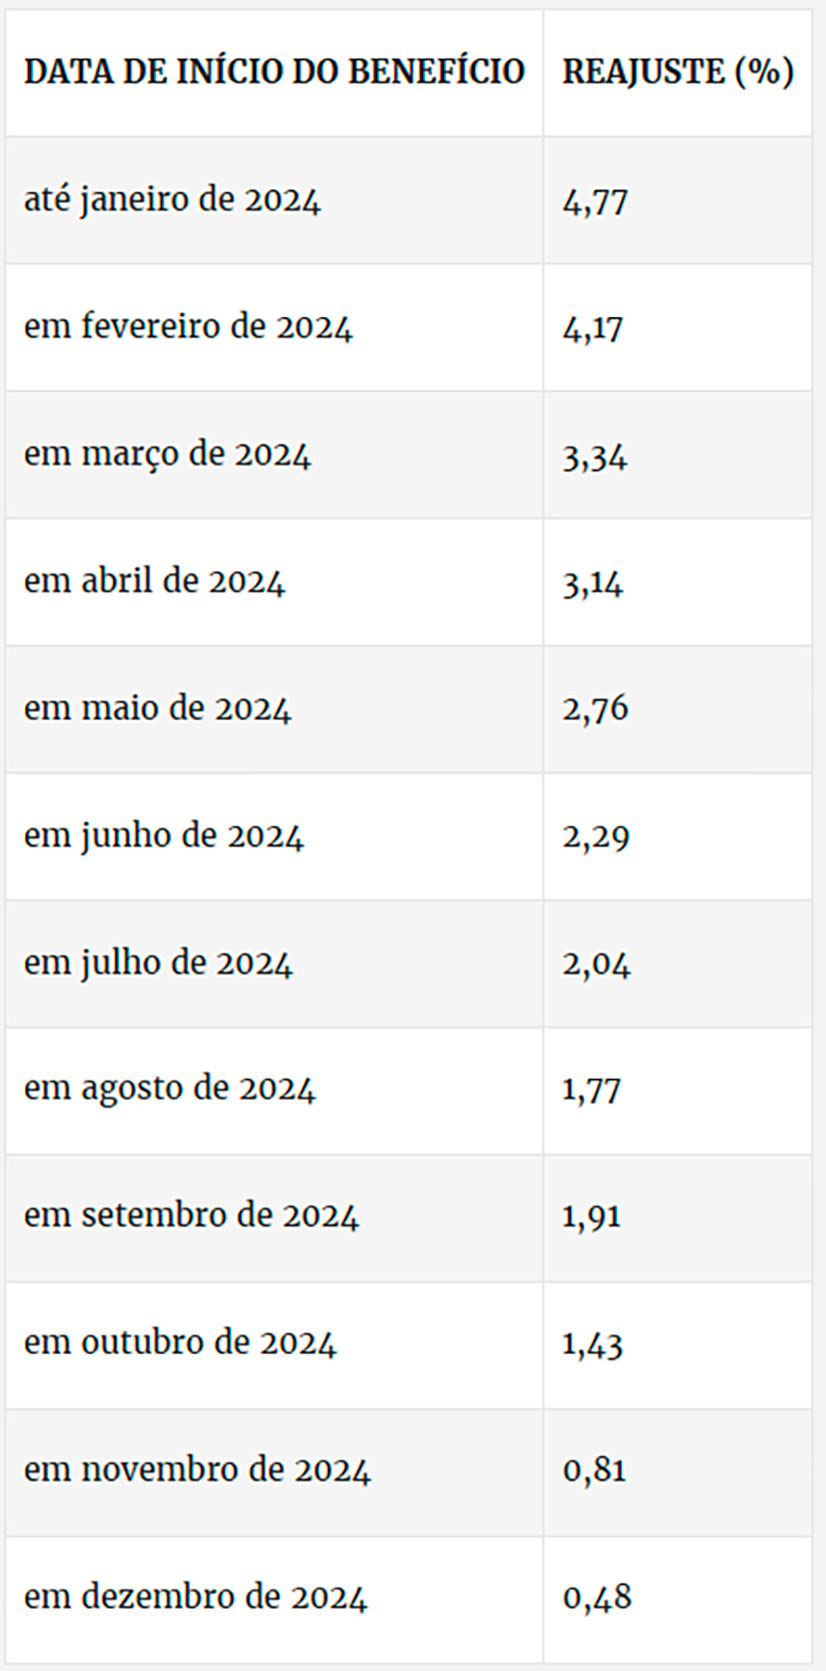Select the 'até janeiro de 2024' cell

click(x=274, y=200)
